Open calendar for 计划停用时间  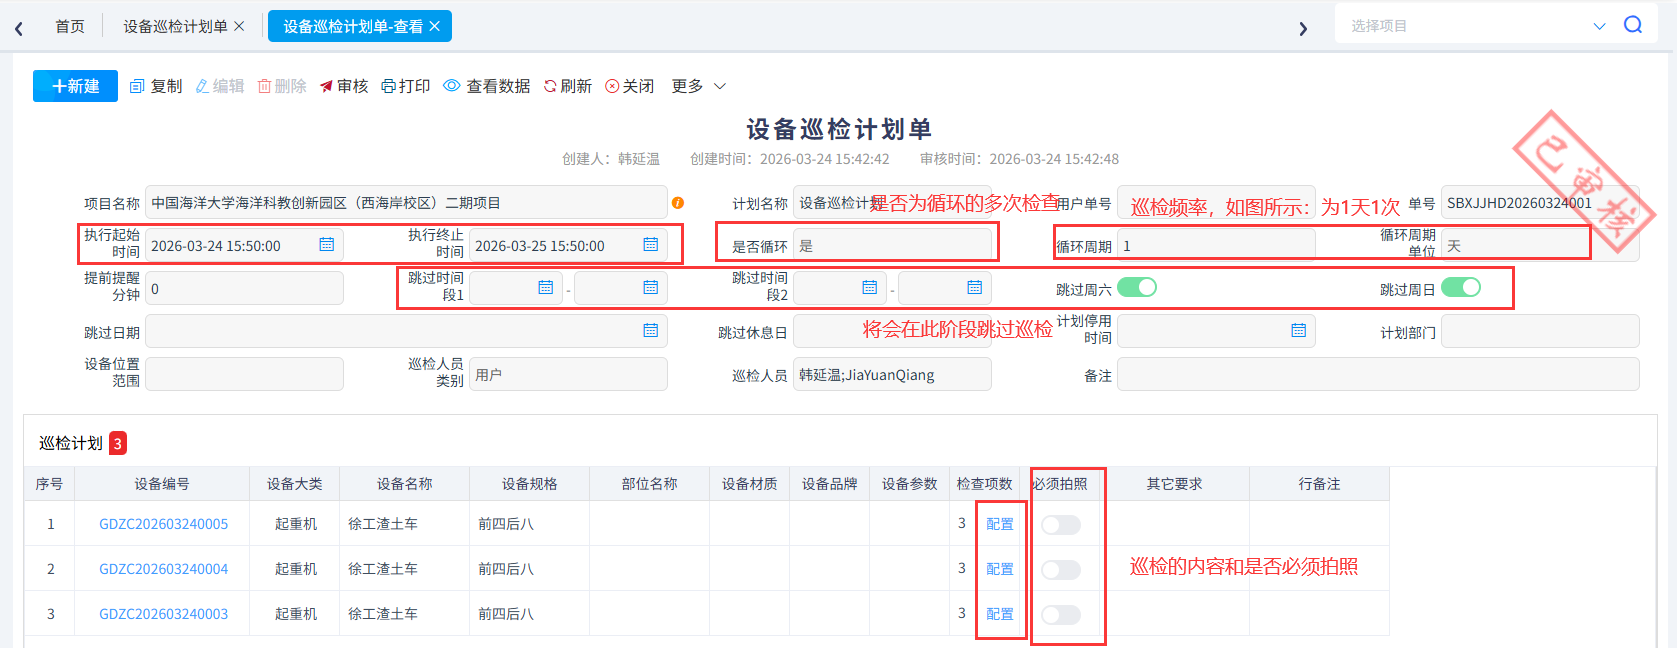[x=1298, y=331]
